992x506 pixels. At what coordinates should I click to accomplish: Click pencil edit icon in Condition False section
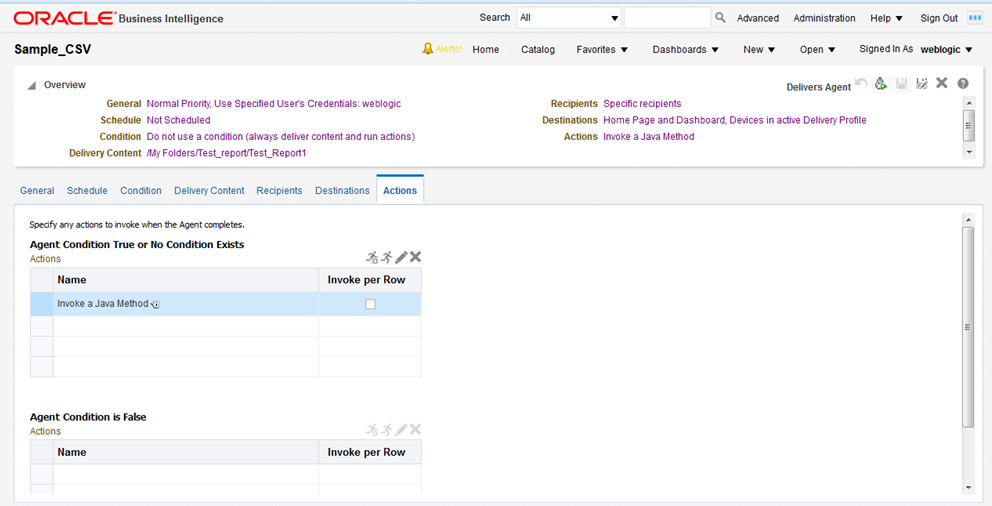coord(401,430)
